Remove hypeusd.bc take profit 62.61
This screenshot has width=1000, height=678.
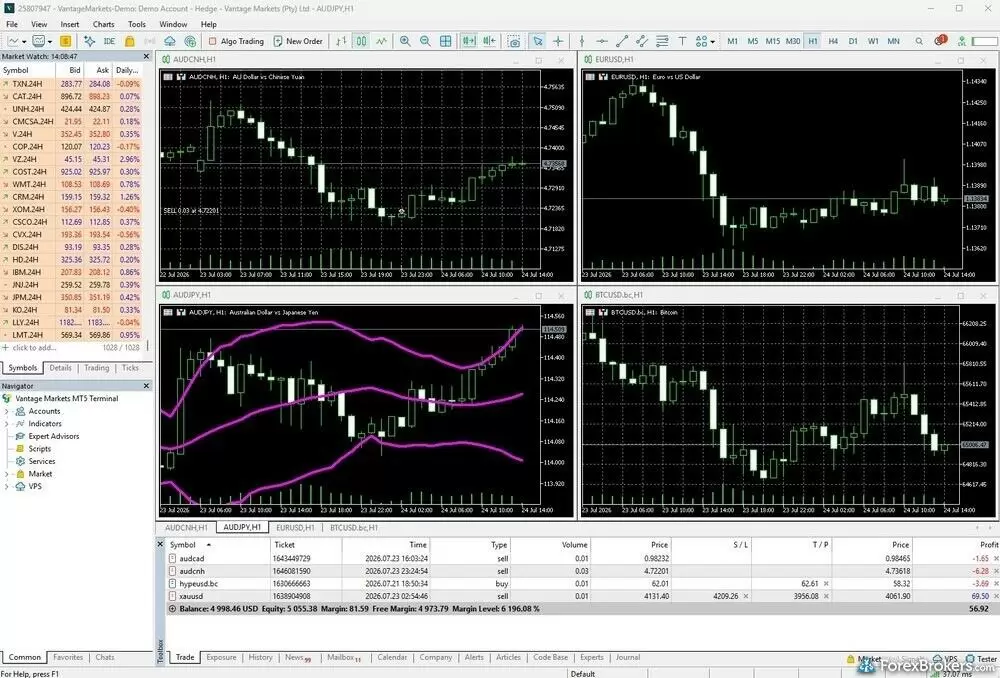(x=826, y=584)
